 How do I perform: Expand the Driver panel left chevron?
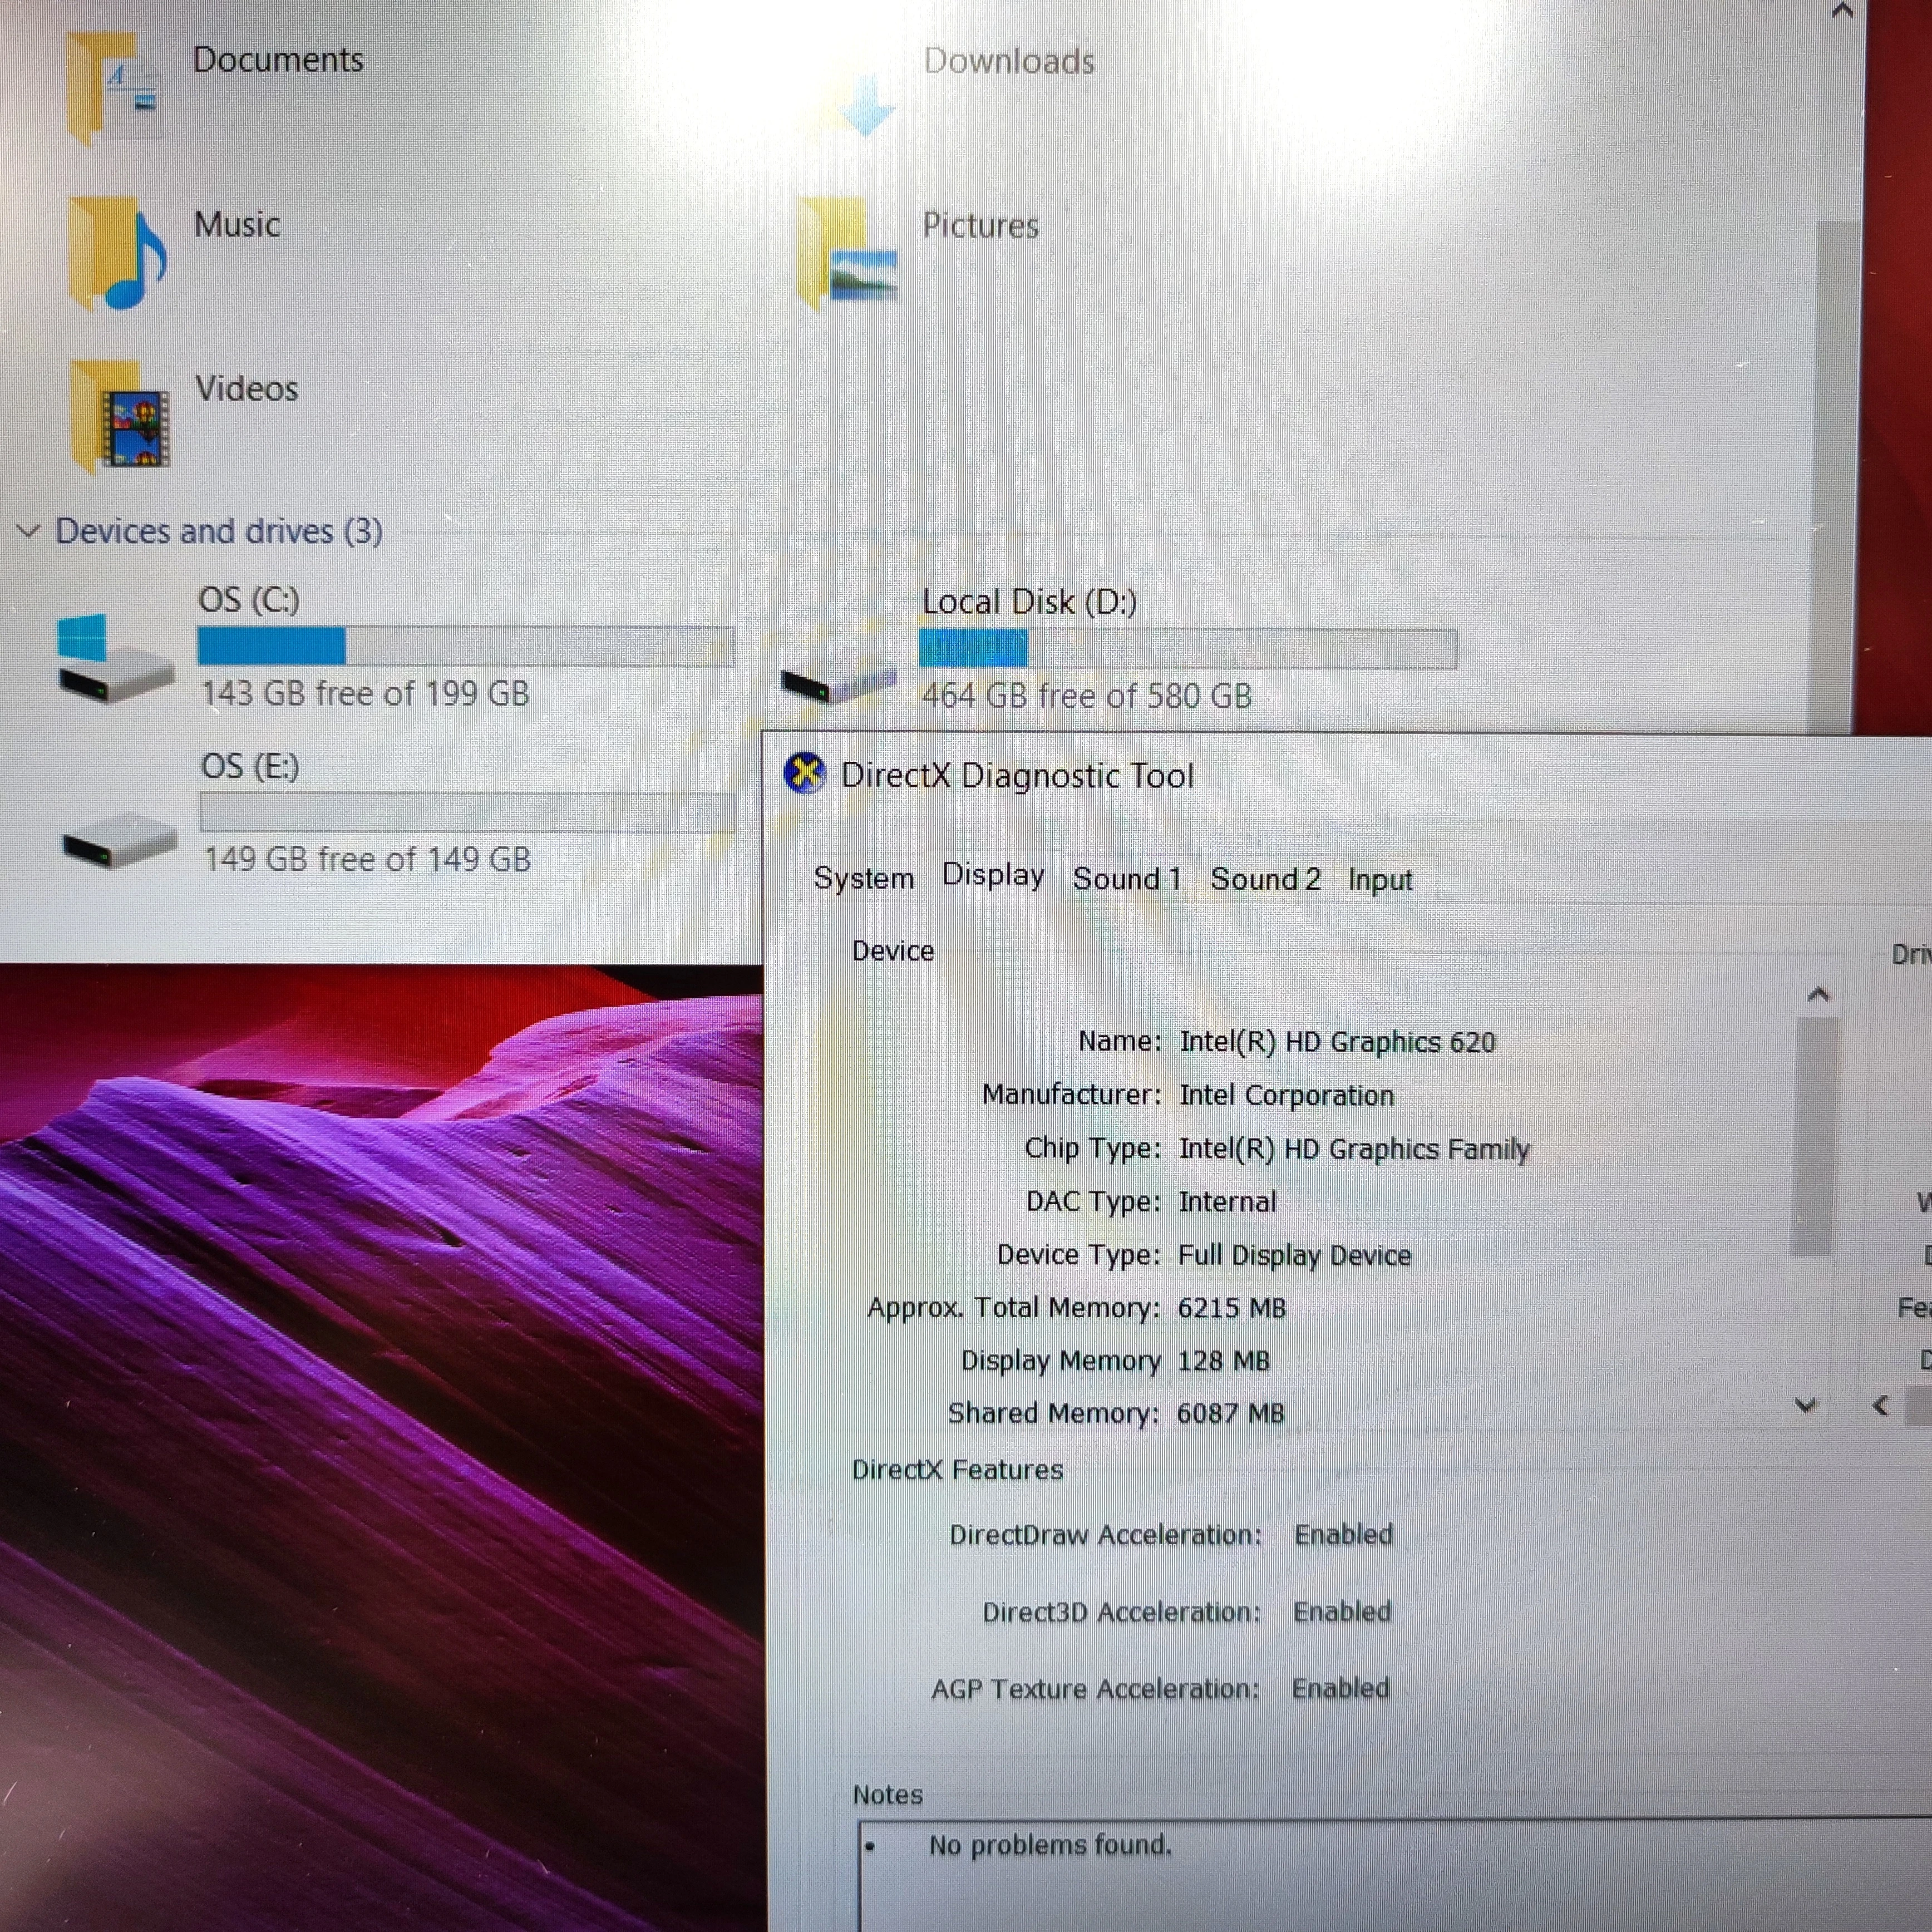[x=1882, y=1406]
